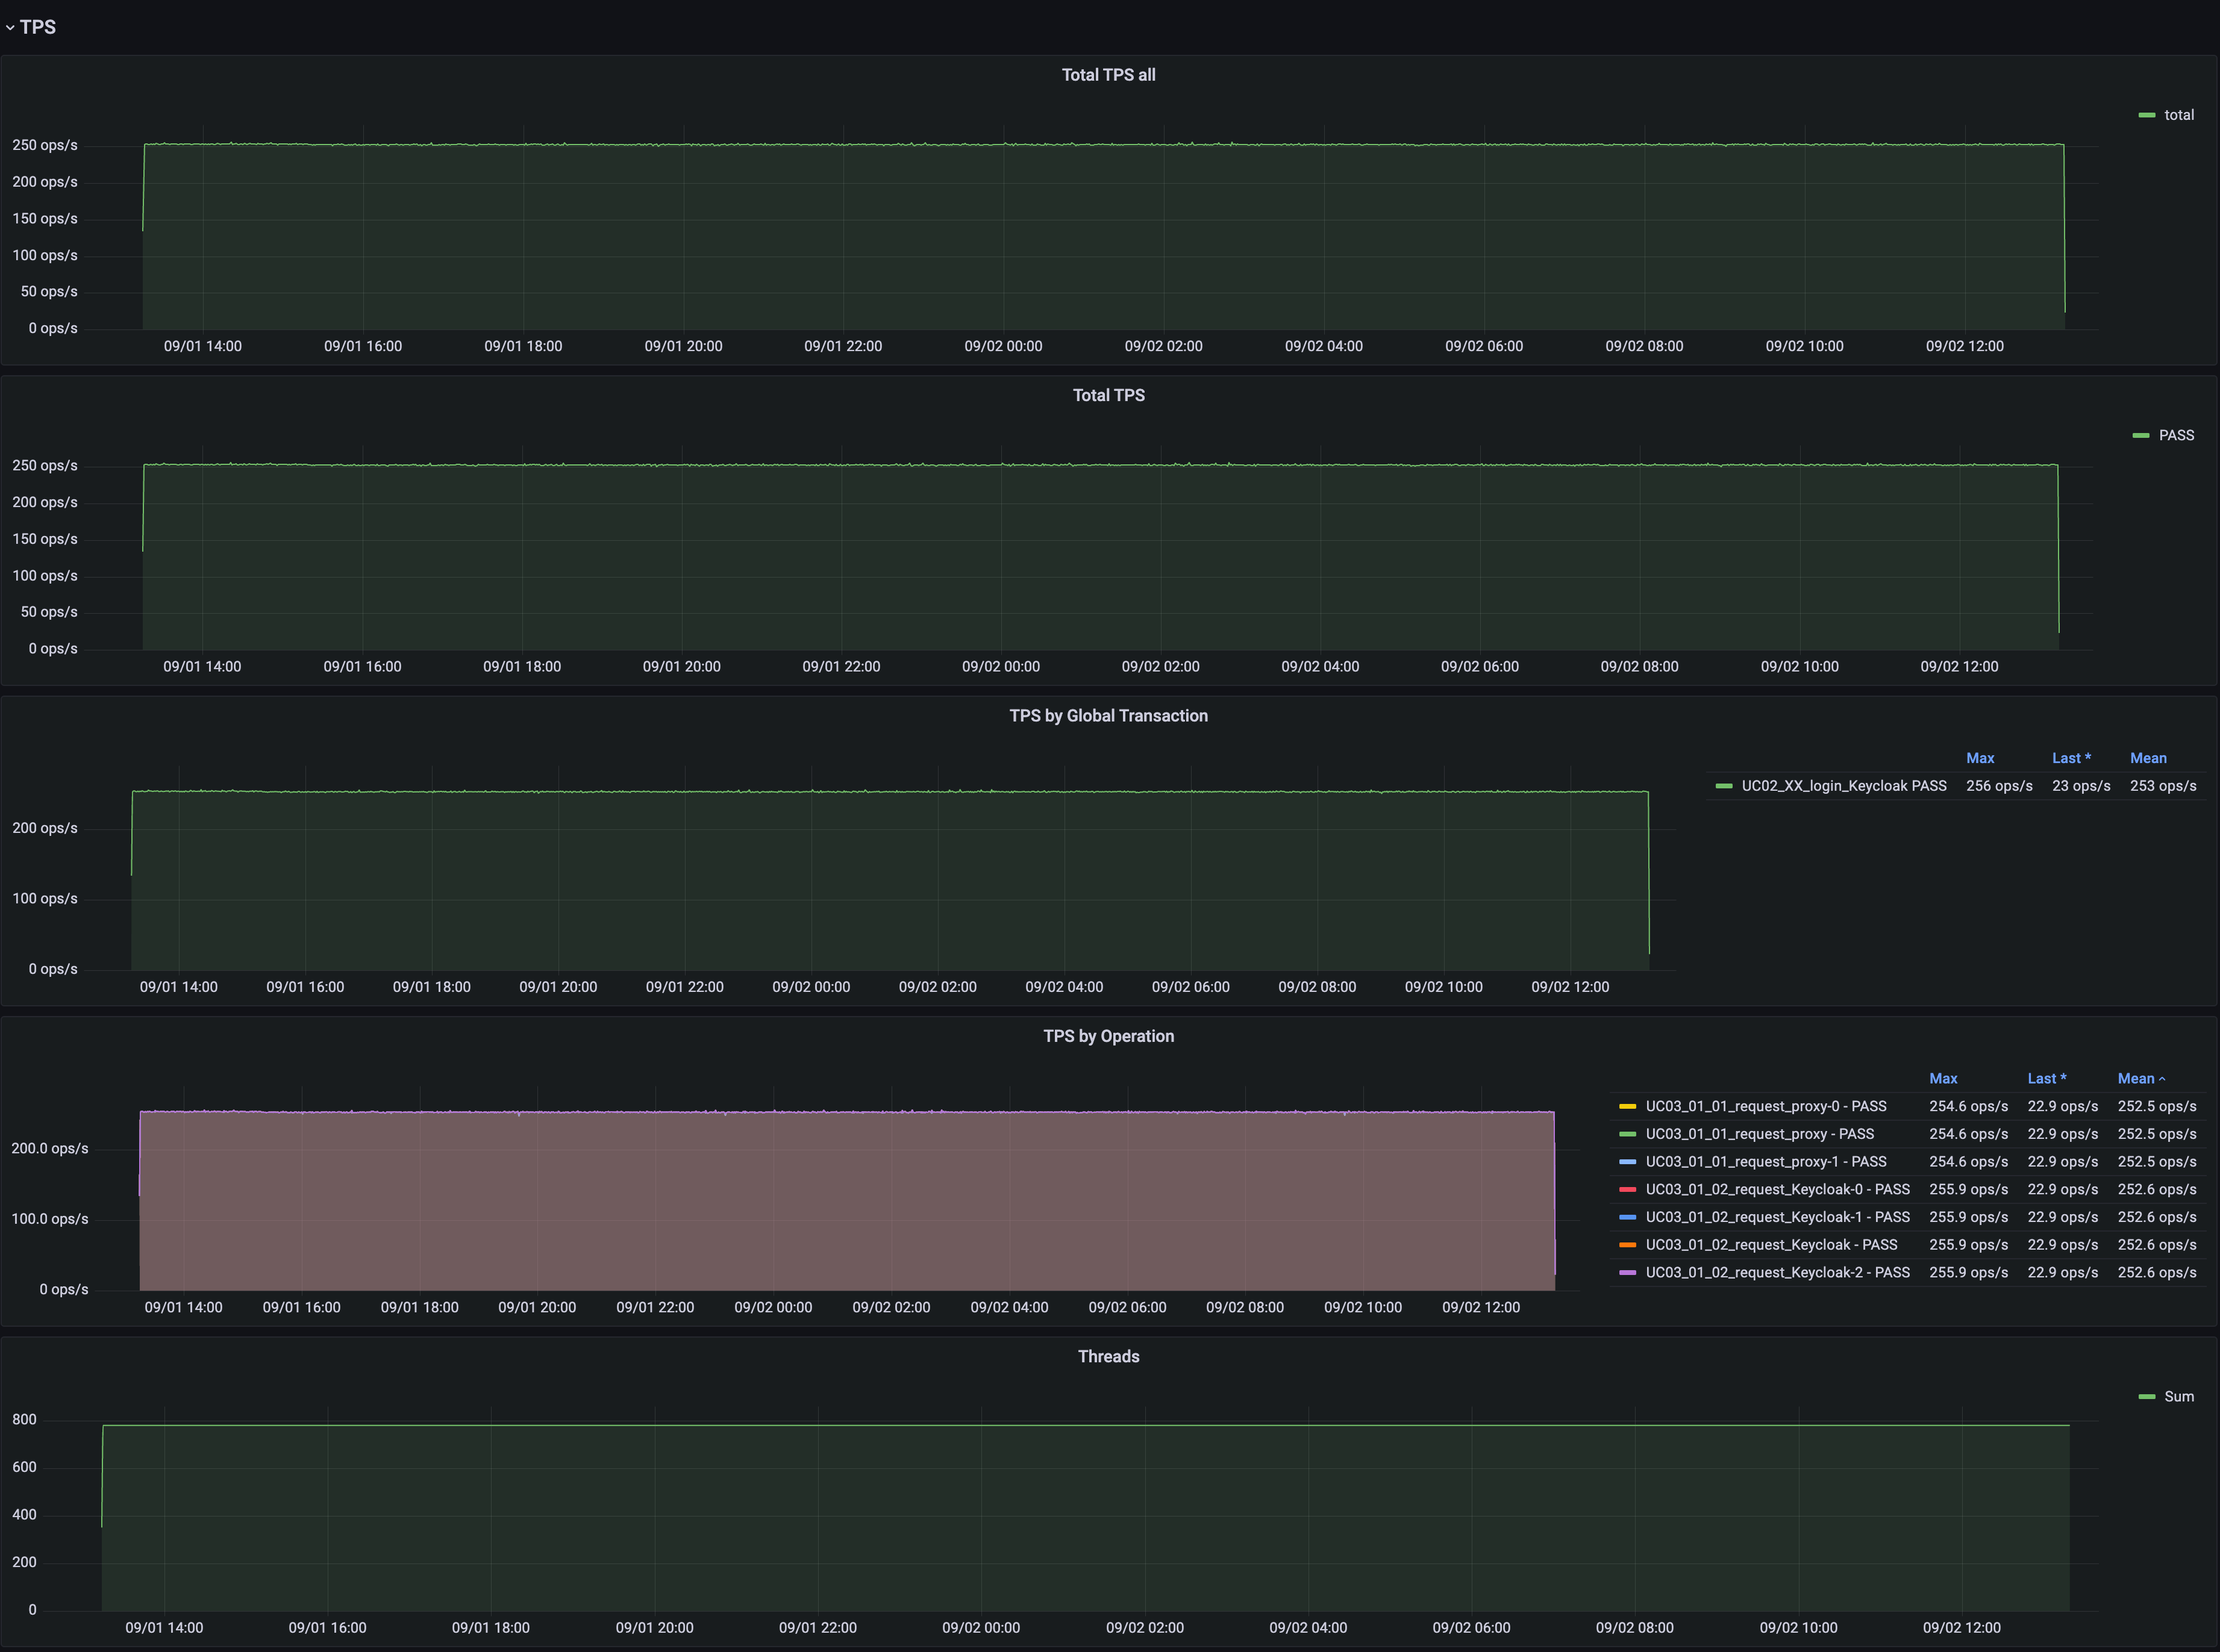
Task: Toggle the 'Sum' legend series in Threads
Action: point(2179,1396)
